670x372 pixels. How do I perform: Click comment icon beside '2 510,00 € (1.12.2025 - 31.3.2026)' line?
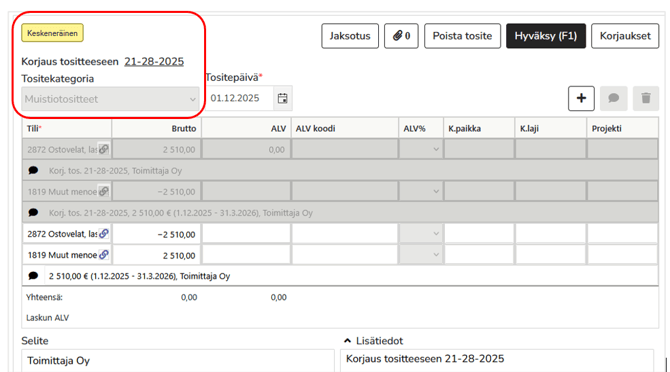tap(33, 276)
